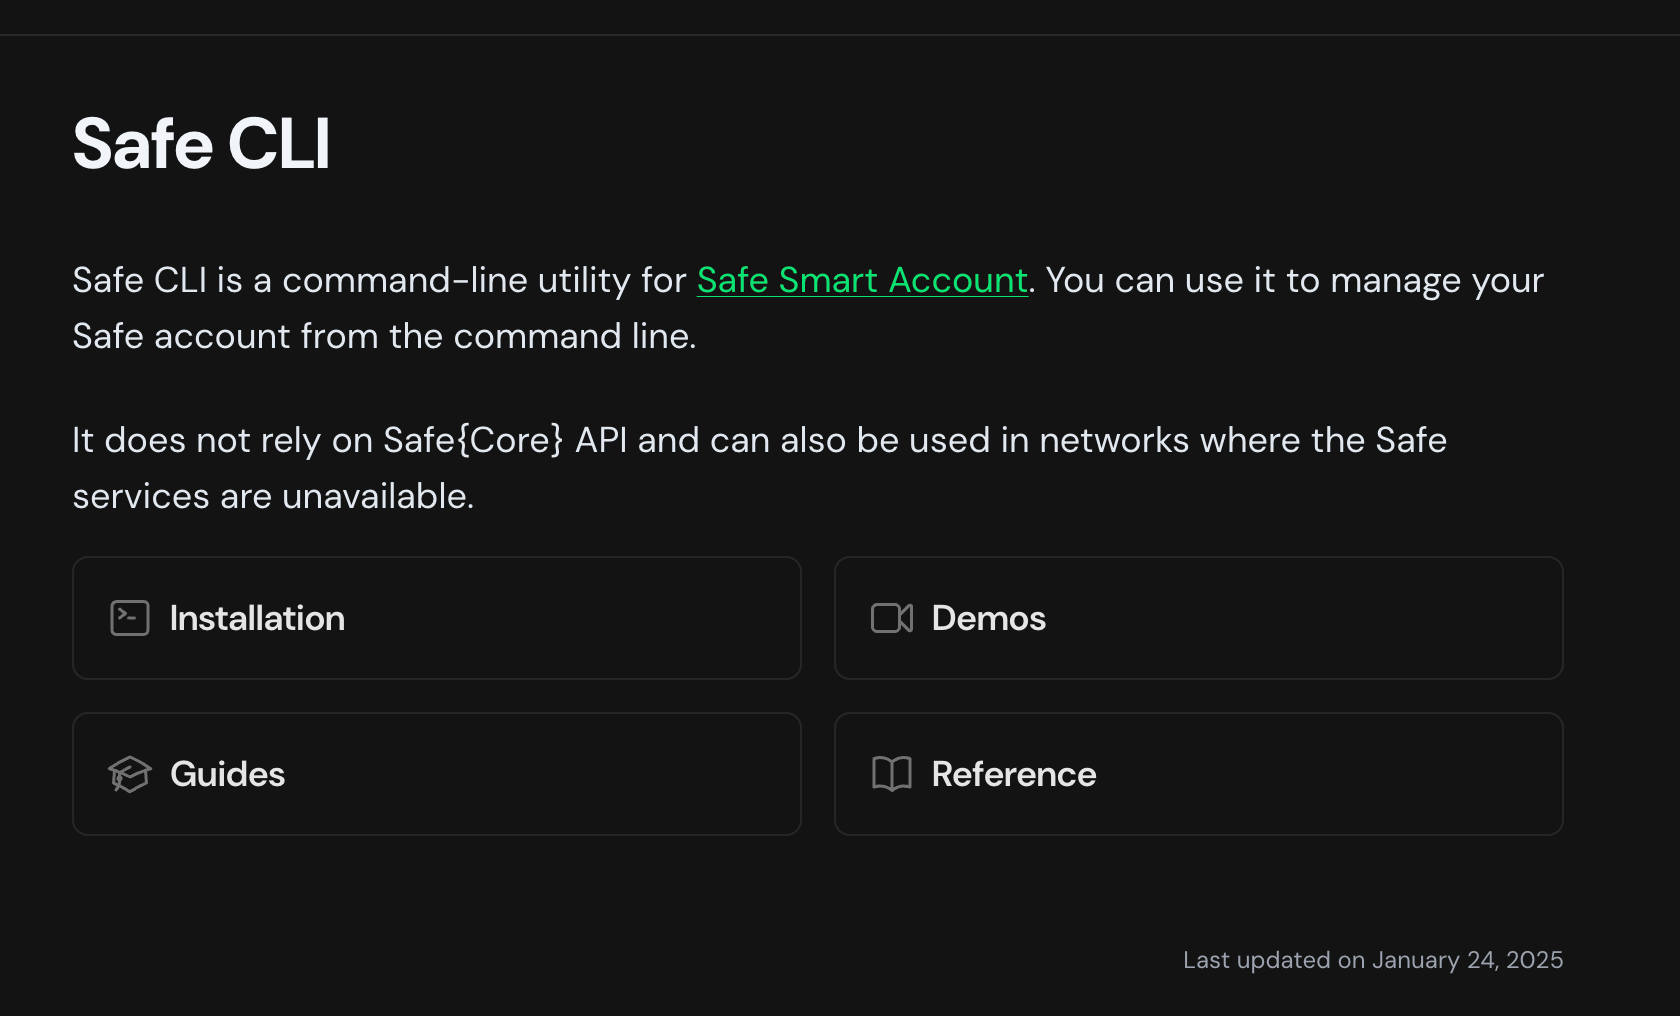The image size is (1680, 1016).
Task: Open the Installation card
Action: pos(437,618)
